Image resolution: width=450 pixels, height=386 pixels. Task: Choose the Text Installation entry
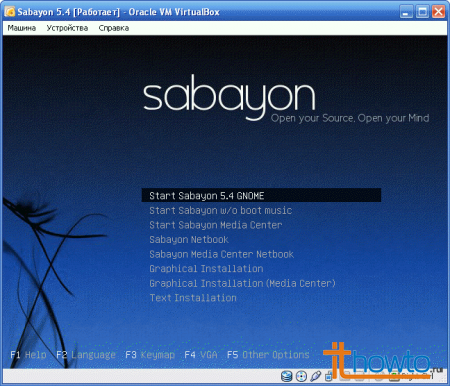(193, 298)
